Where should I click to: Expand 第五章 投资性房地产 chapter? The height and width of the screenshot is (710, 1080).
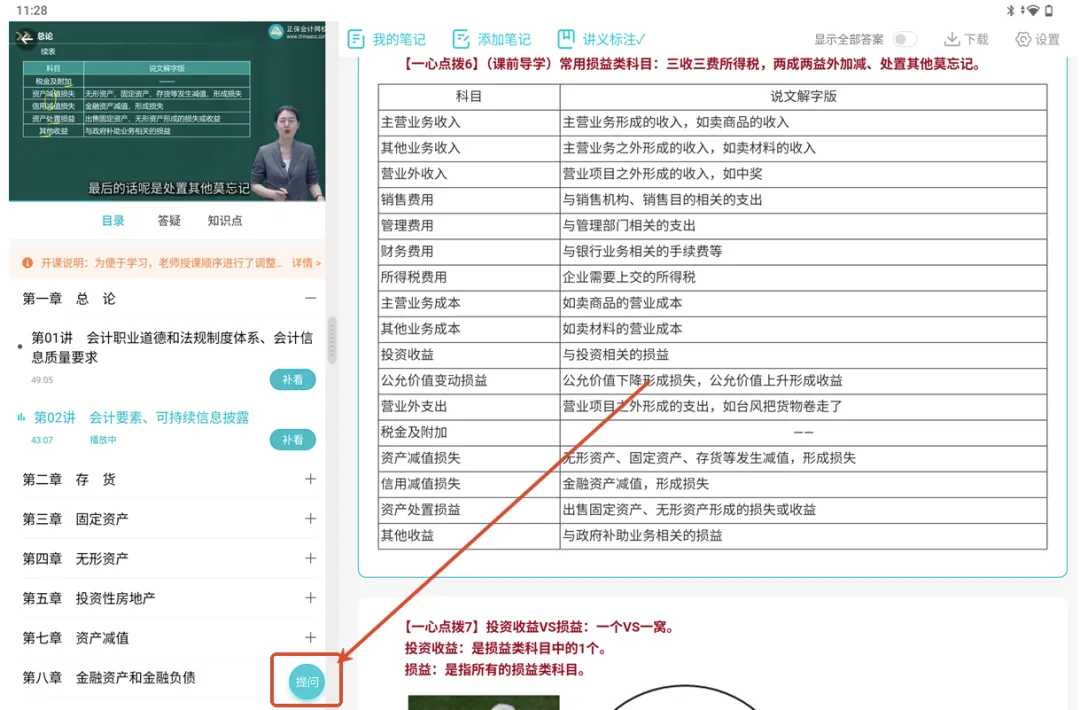coord(311,598)
